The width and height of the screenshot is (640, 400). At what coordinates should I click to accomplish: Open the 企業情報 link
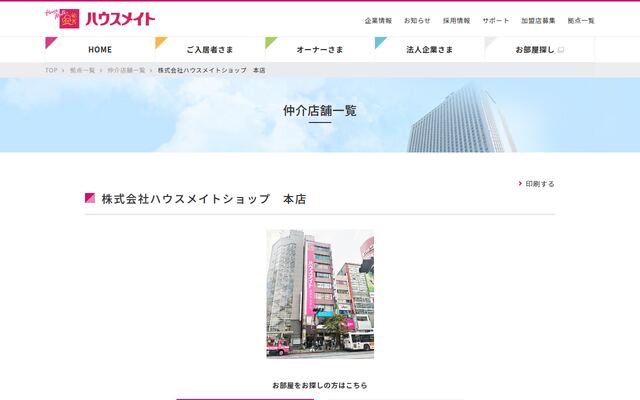click(378, 20)
